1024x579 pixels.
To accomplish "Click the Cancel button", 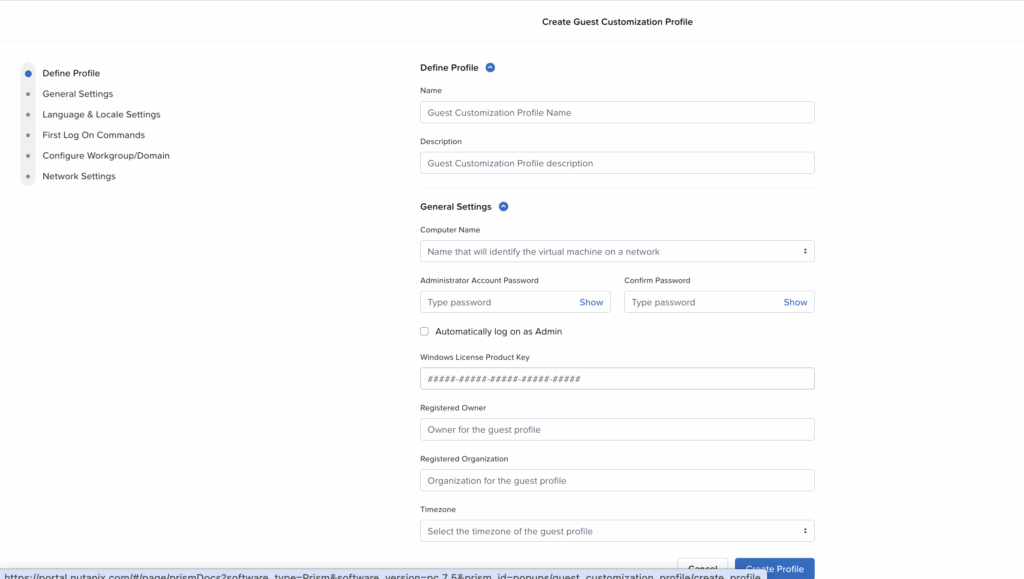I will 702,568.
